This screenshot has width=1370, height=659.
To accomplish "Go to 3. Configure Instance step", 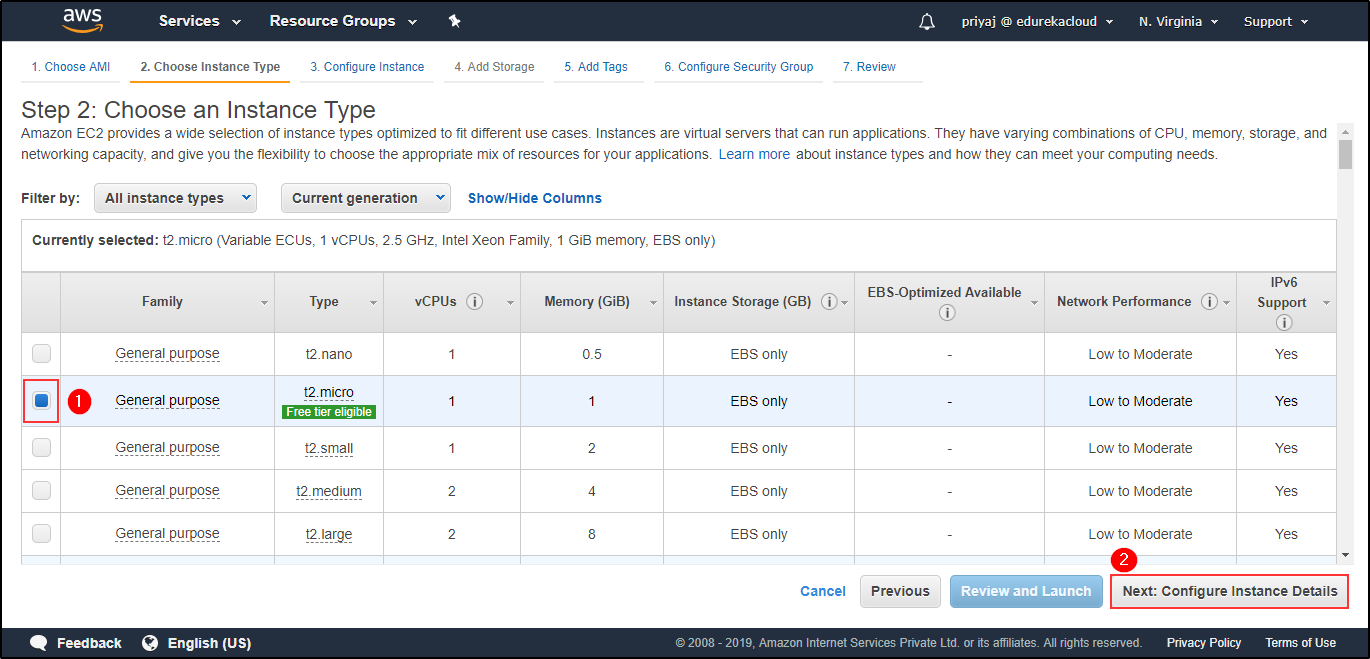I will [367, 67].
